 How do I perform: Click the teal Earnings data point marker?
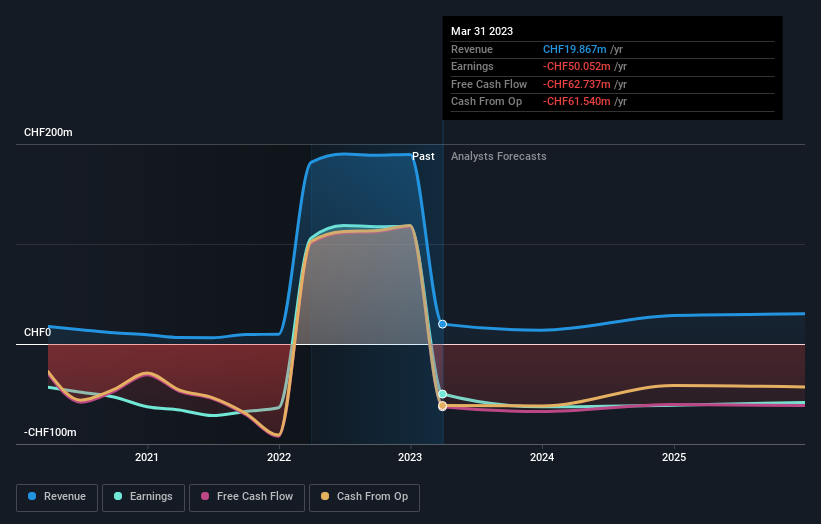point(442,394)
